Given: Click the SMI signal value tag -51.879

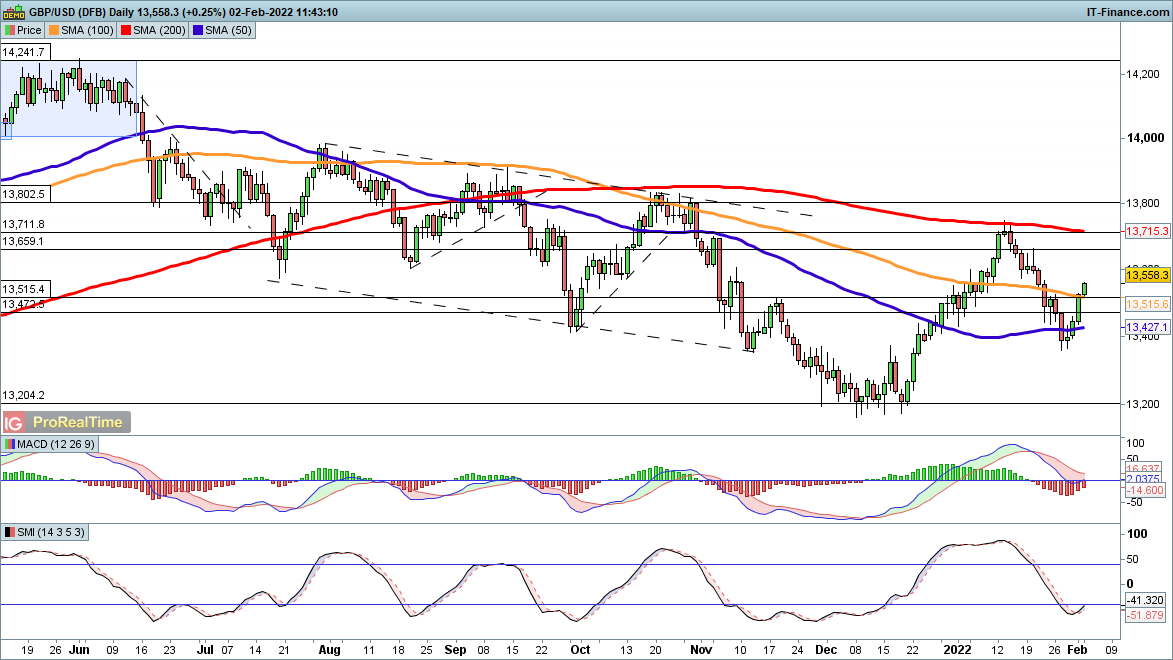Looking at the screenshot, I should point(1145,615).
